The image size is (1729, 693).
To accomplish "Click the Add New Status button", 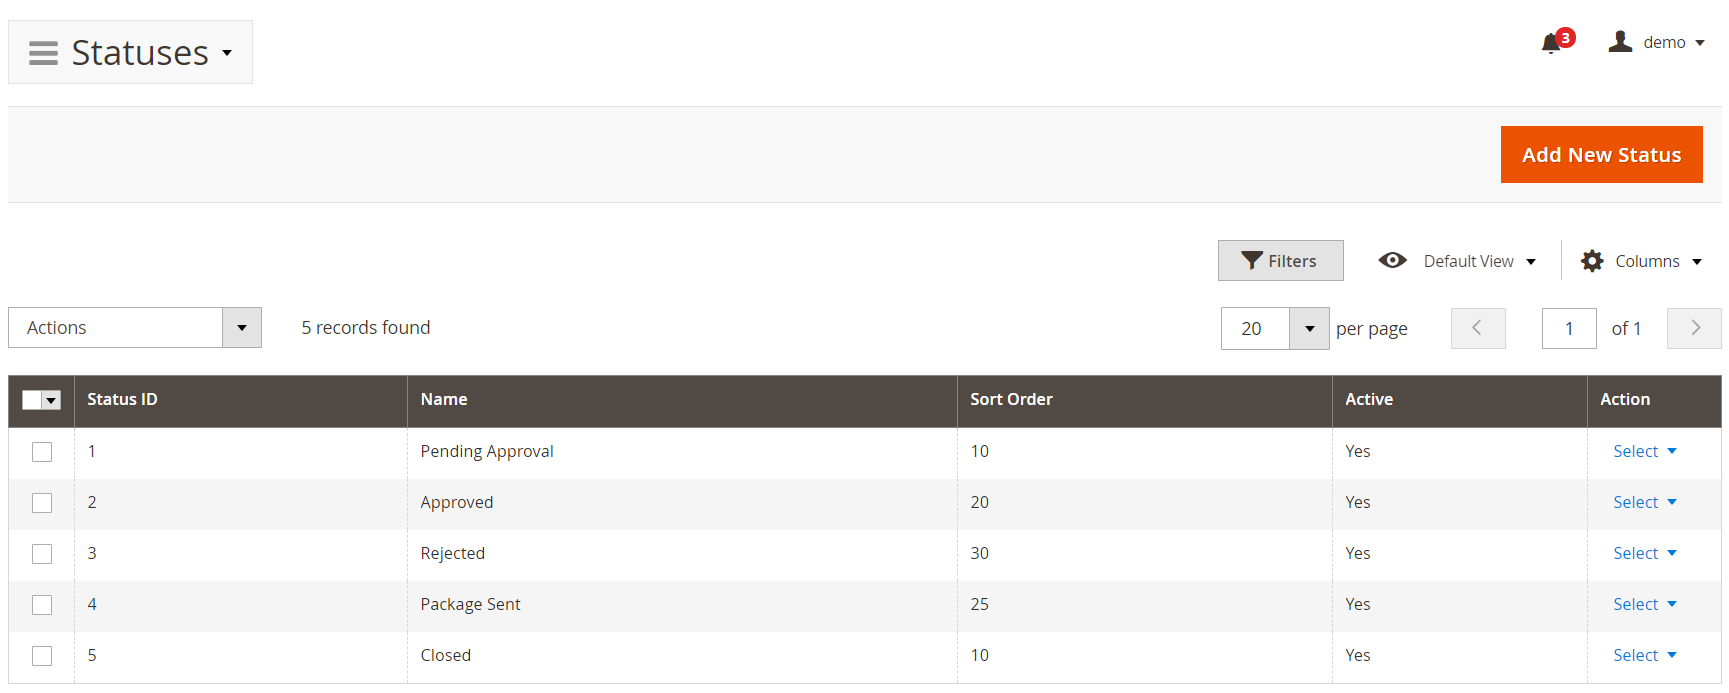I will pyautogui.click(x=1601, y=155).
